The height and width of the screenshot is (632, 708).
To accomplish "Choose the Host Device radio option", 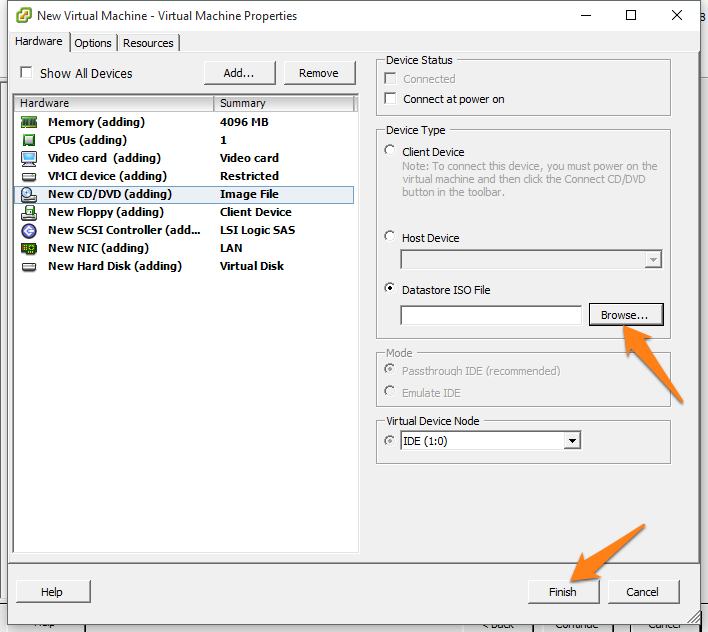I will [390, 237].
